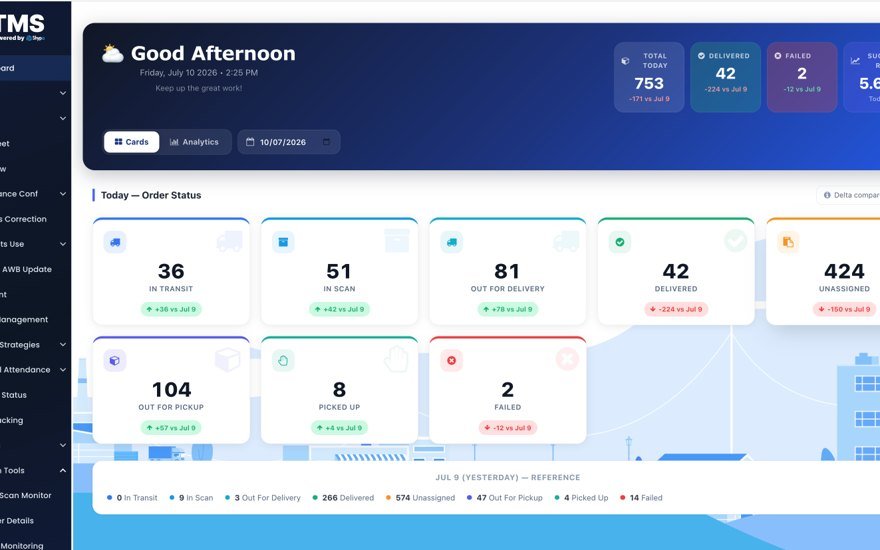Collapse the Tools sidebar section chevron
This screenshot has height=550, width=880.
63,470
